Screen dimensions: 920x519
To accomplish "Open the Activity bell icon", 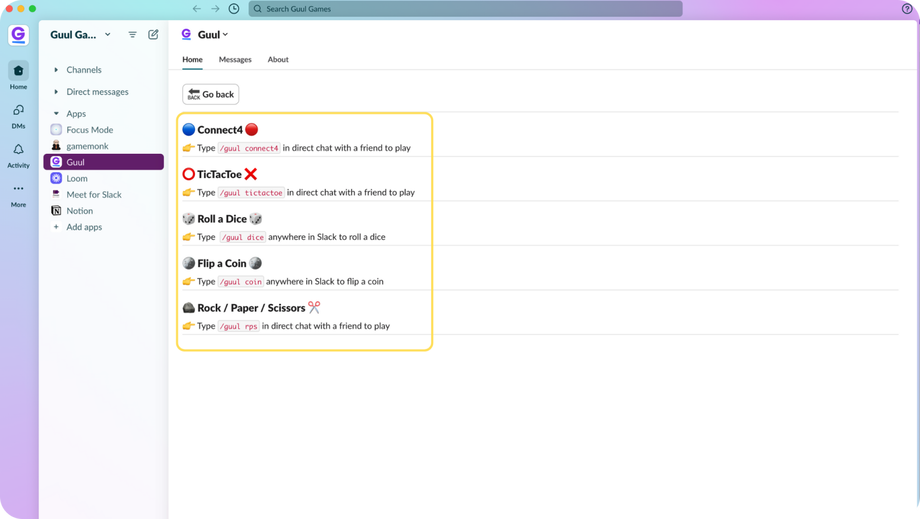I will pos(18,150).
